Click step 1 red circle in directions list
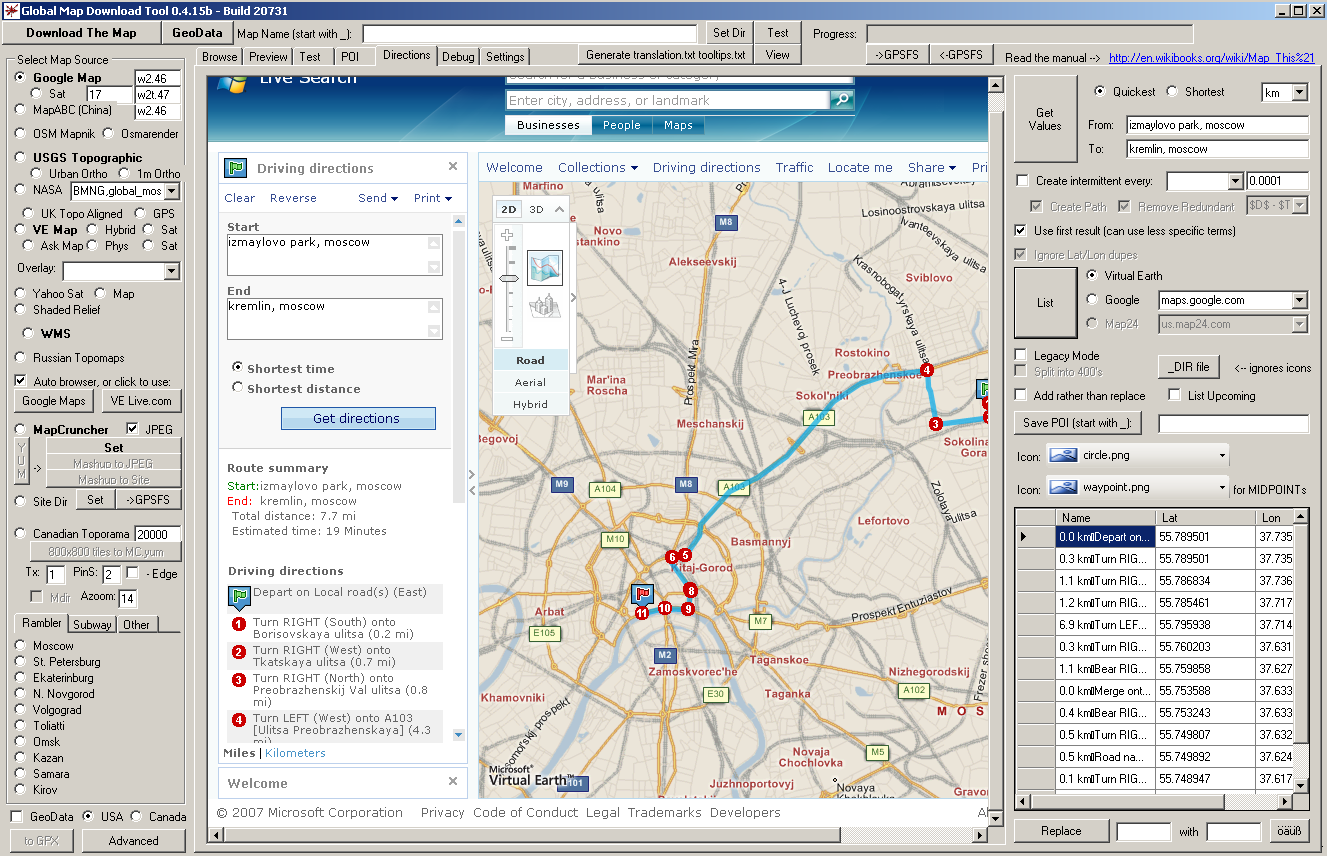The height and width of the screenshot is (856, 1327). [238, 624]
